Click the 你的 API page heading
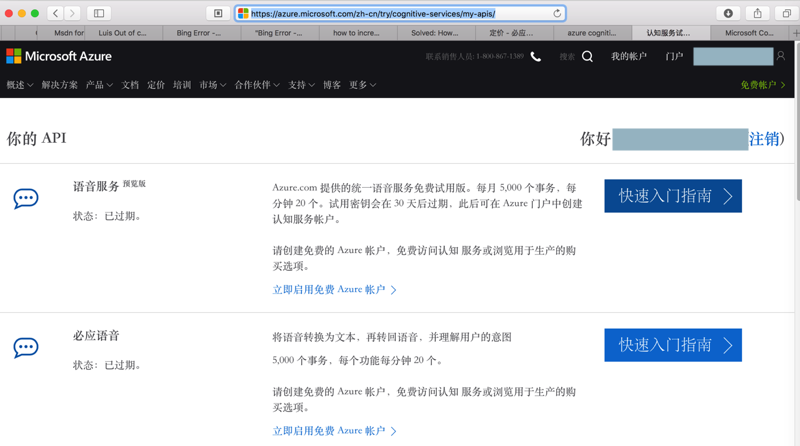The image size is (800, 446). (36, 138)
